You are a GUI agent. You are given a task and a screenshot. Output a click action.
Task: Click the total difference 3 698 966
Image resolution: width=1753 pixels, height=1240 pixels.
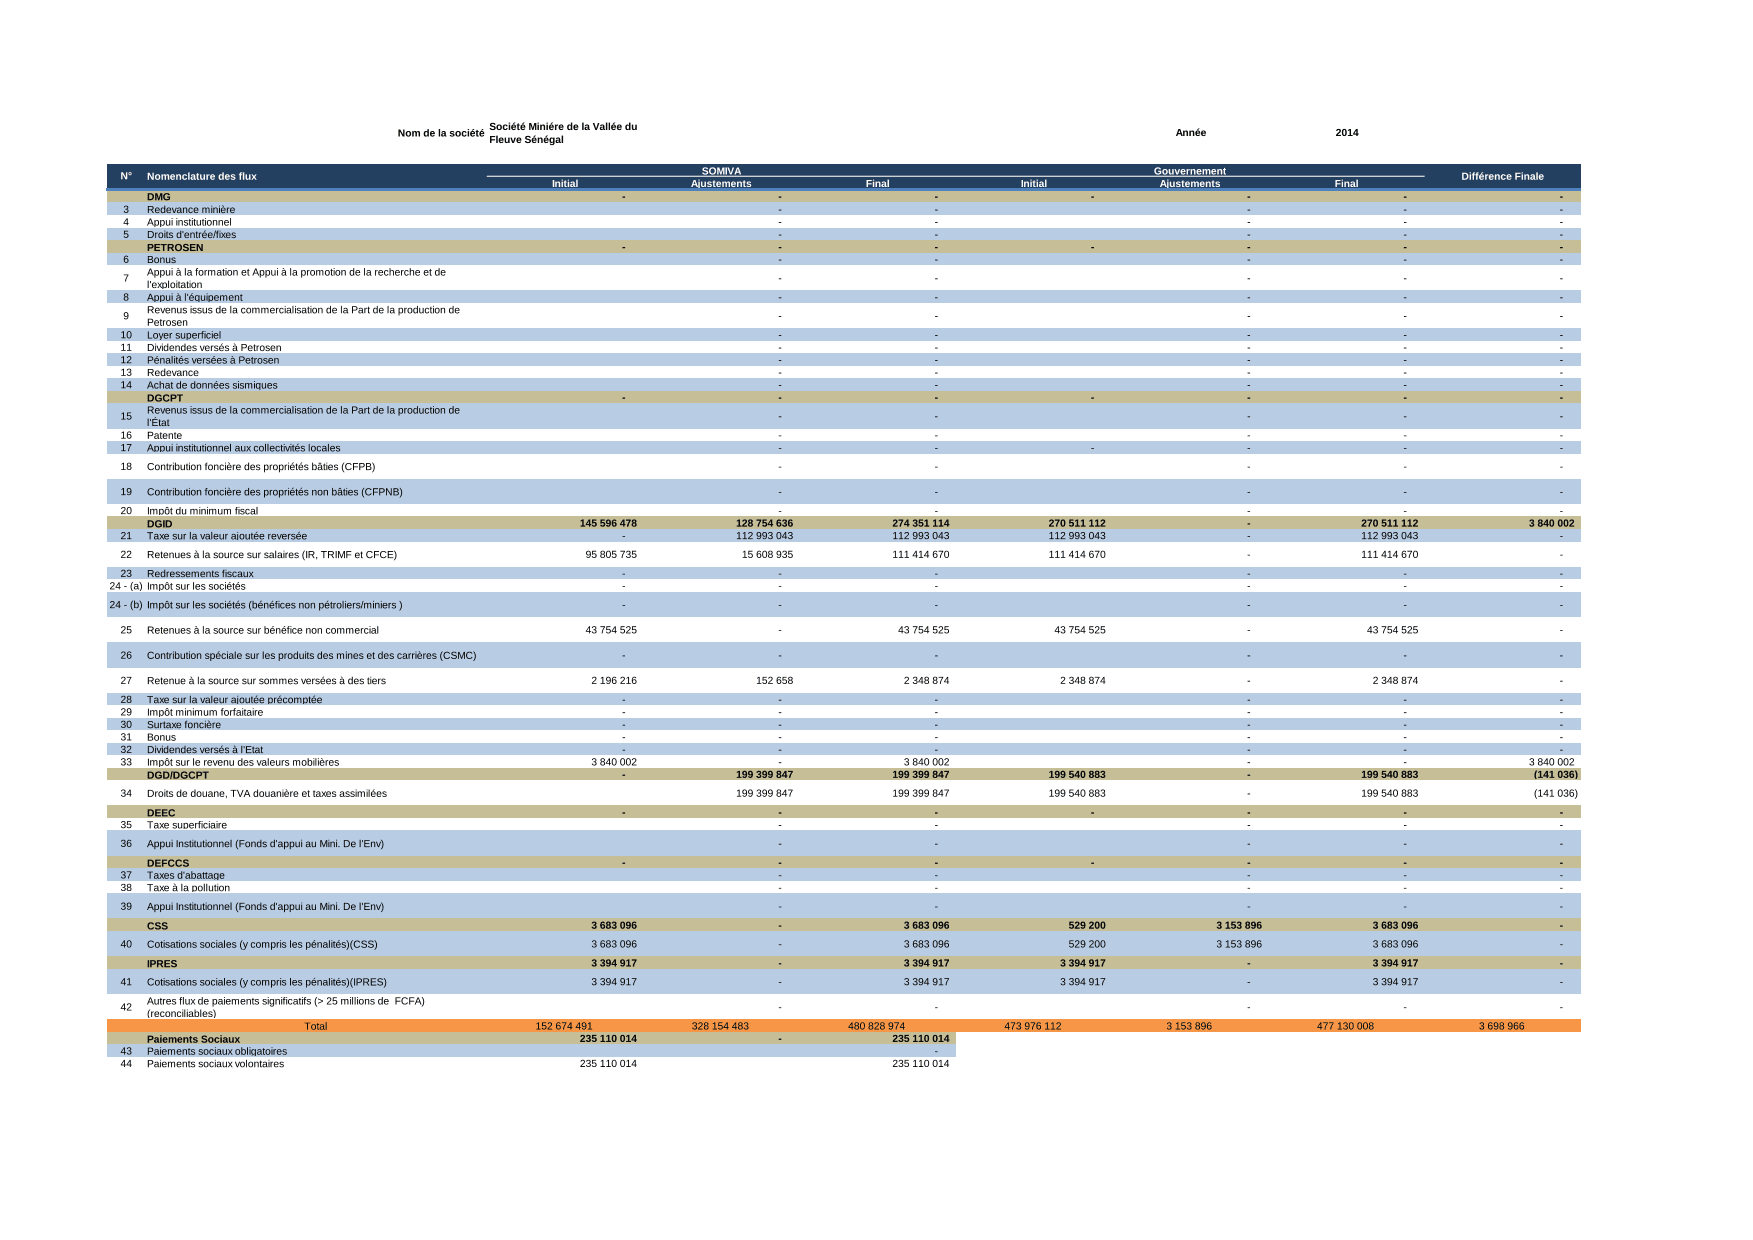click(x=1501, y=1026)
